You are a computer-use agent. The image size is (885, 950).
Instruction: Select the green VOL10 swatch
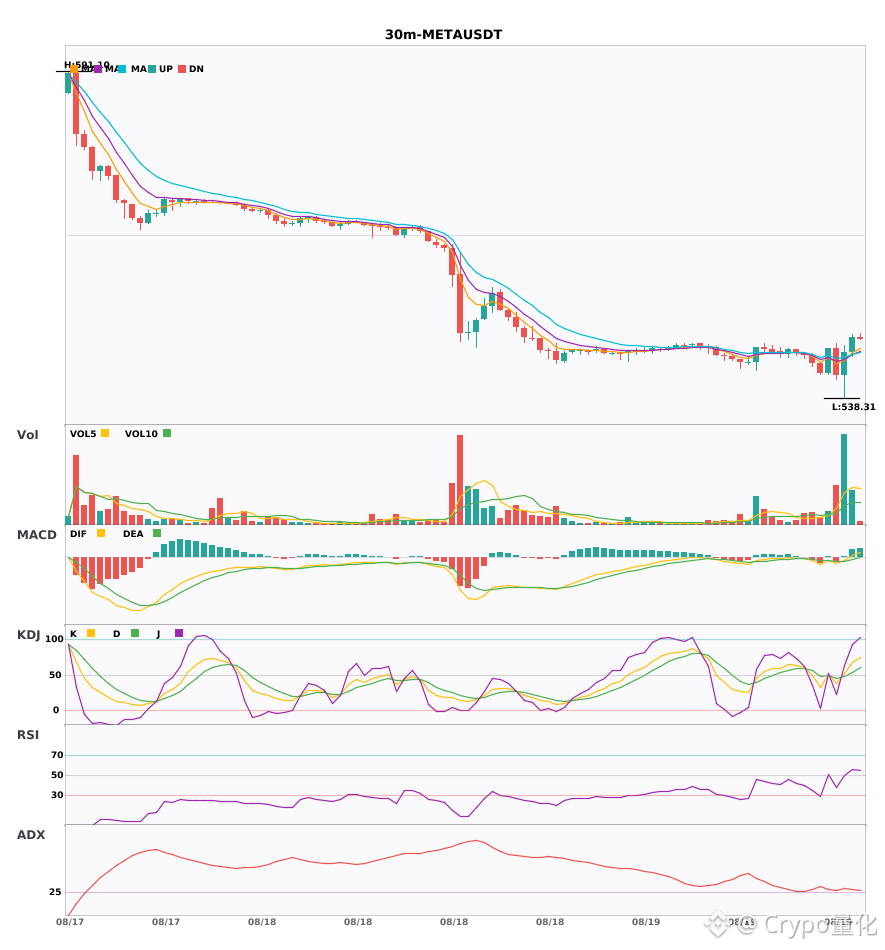pyautogui.click(x=167, y=433)
